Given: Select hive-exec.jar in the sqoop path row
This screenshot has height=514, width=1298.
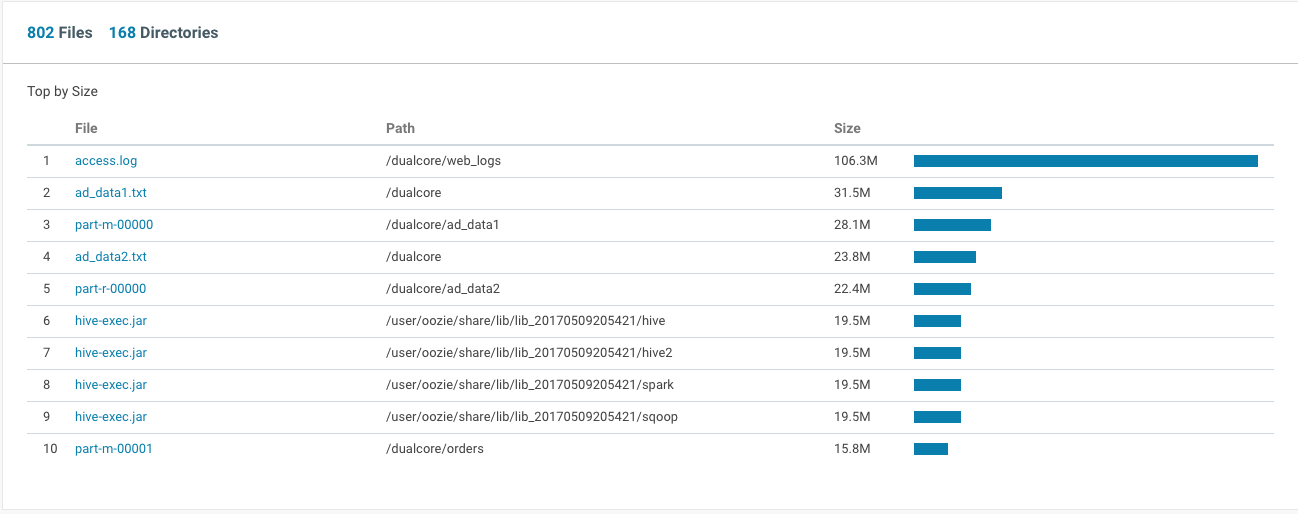Looking at the screenshot, I should tap(110, 417).
